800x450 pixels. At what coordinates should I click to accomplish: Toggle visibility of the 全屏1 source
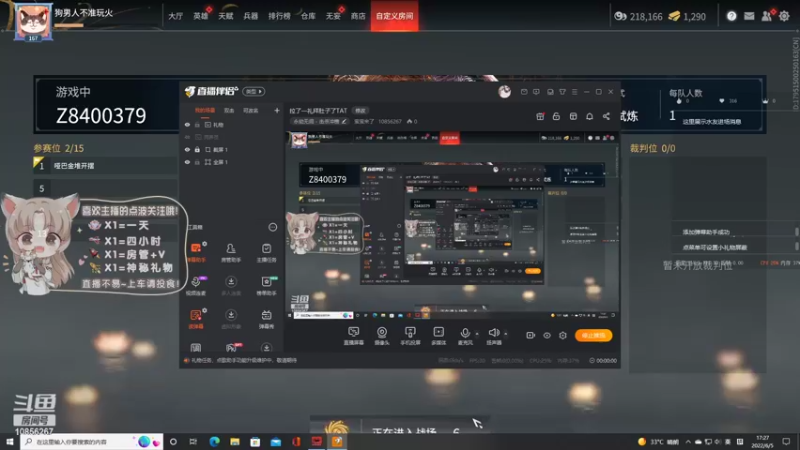click(187, 162)
